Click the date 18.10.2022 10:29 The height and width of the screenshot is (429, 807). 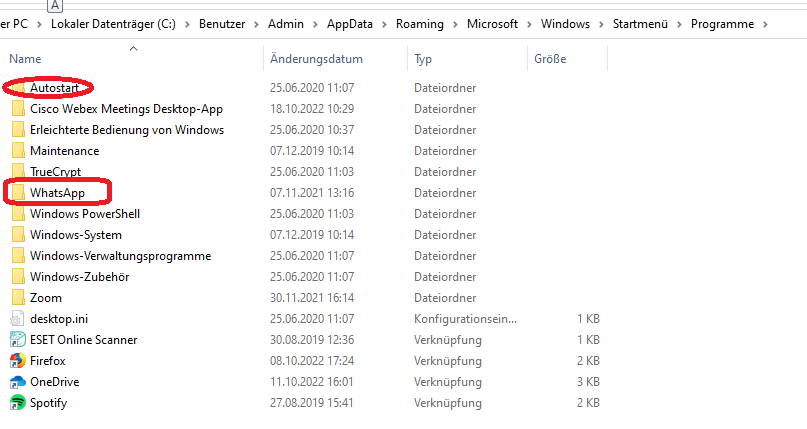tap(312, 109)
